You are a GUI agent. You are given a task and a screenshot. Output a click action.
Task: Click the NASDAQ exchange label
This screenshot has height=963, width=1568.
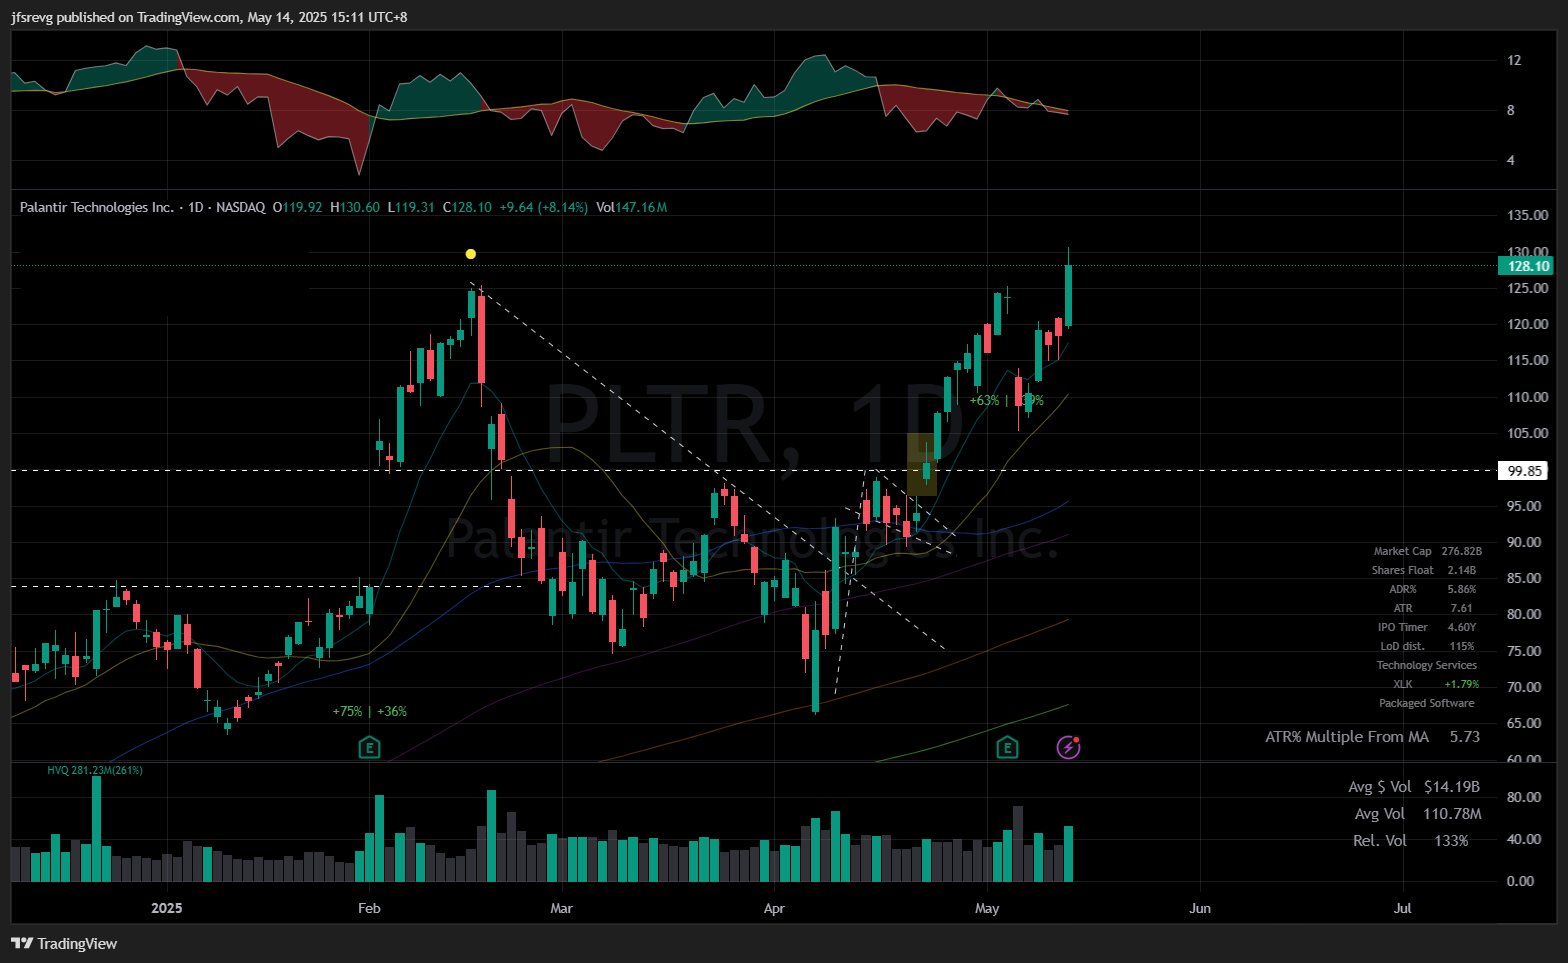click(241, 207)
